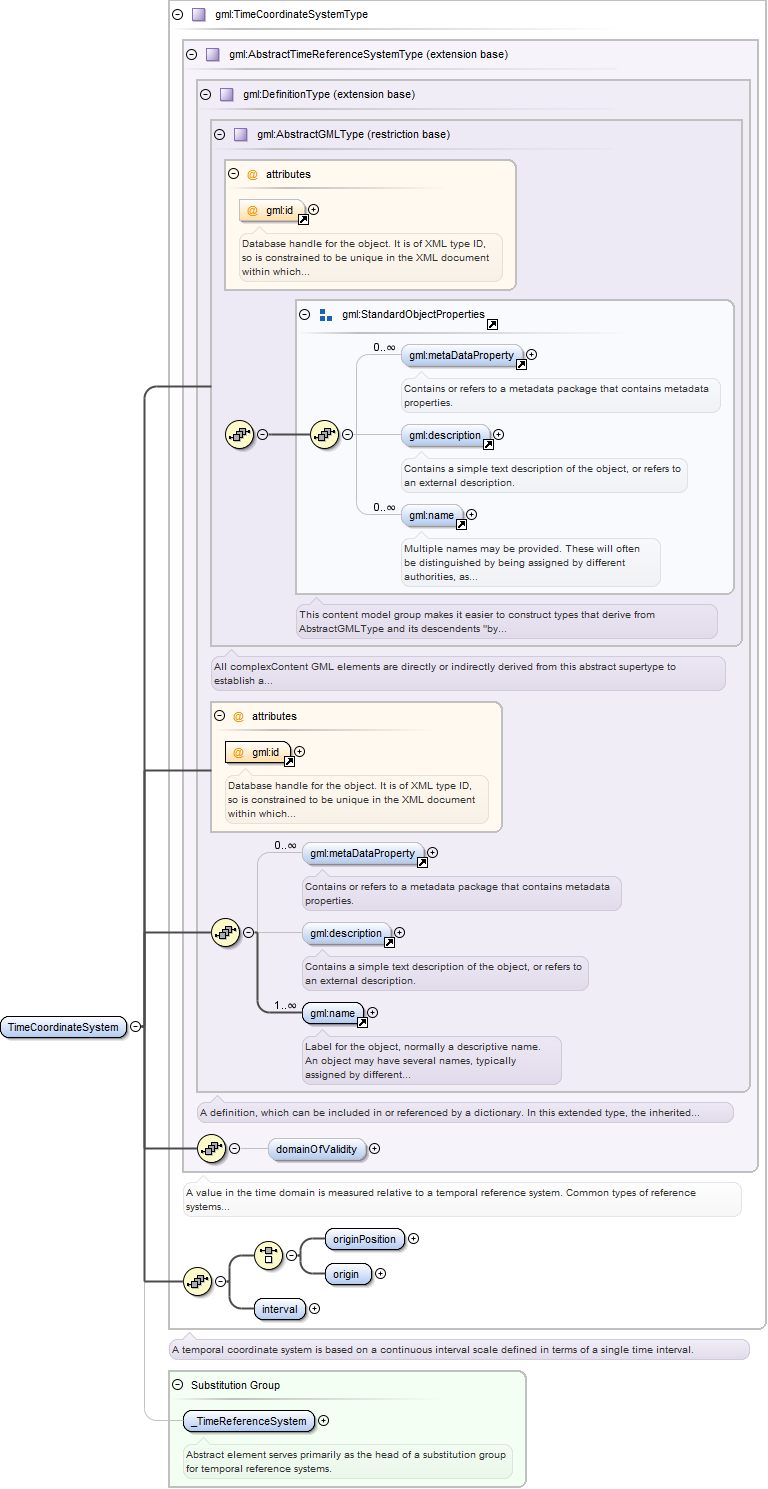Expand the originPosition element

pyautogui.click(x=413, y=1239)
